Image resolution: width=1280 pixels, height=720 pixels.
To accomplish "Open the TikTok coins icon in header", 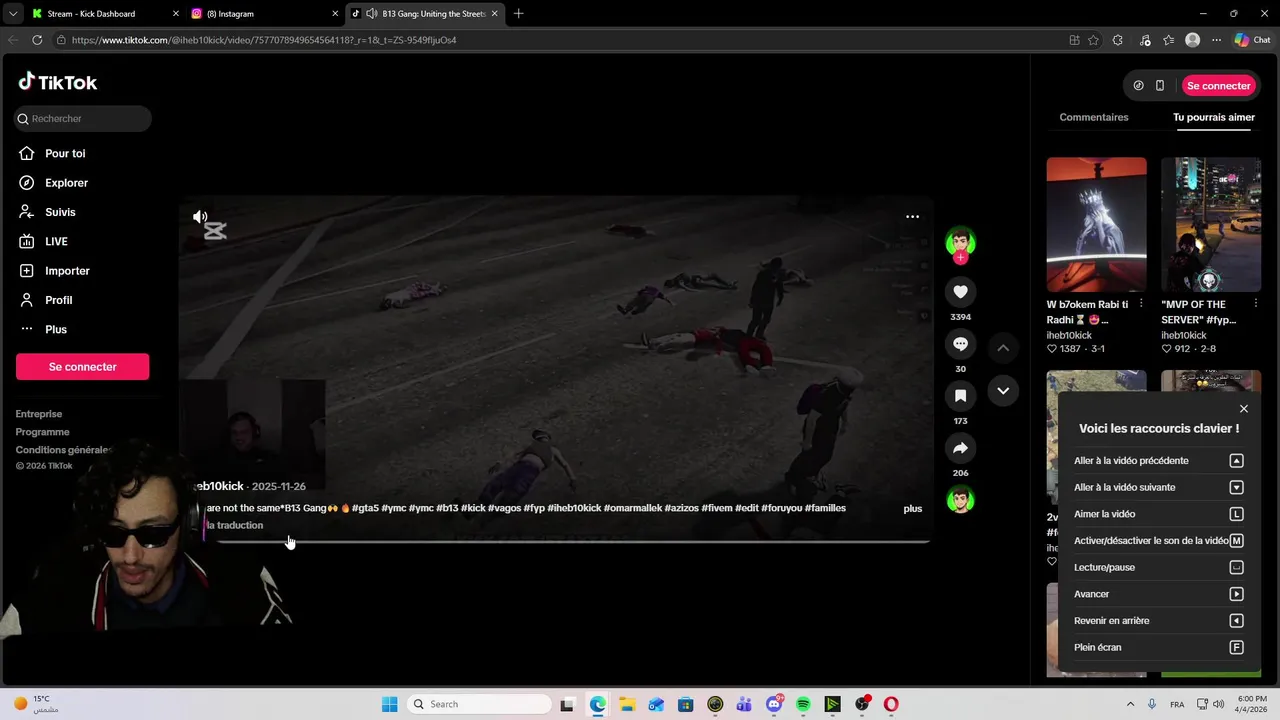I will click(1138, 86).
